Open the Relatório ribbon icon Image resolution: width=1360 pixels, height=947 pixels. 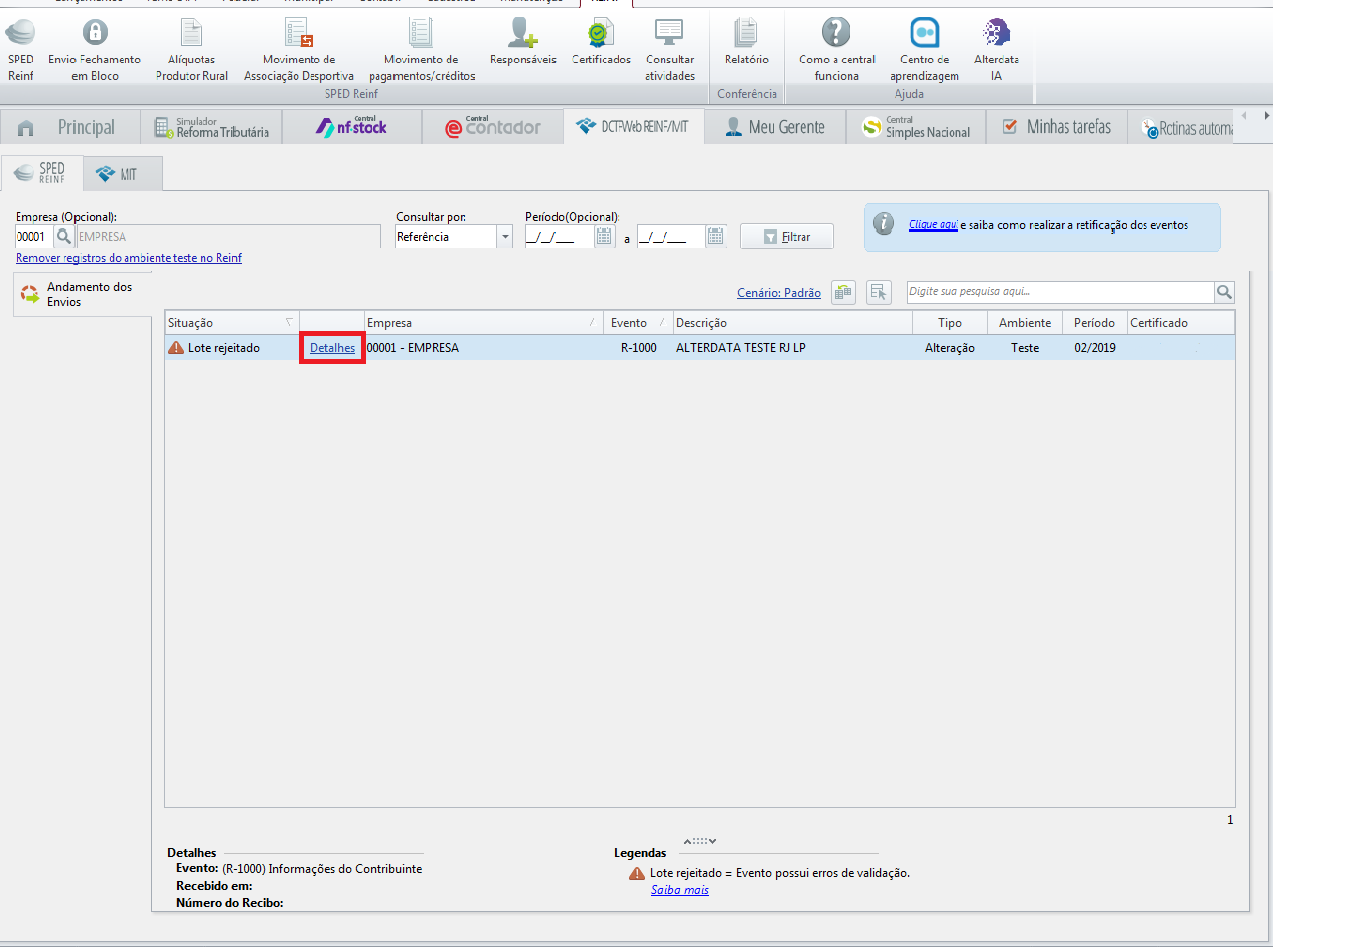(747, 42)
